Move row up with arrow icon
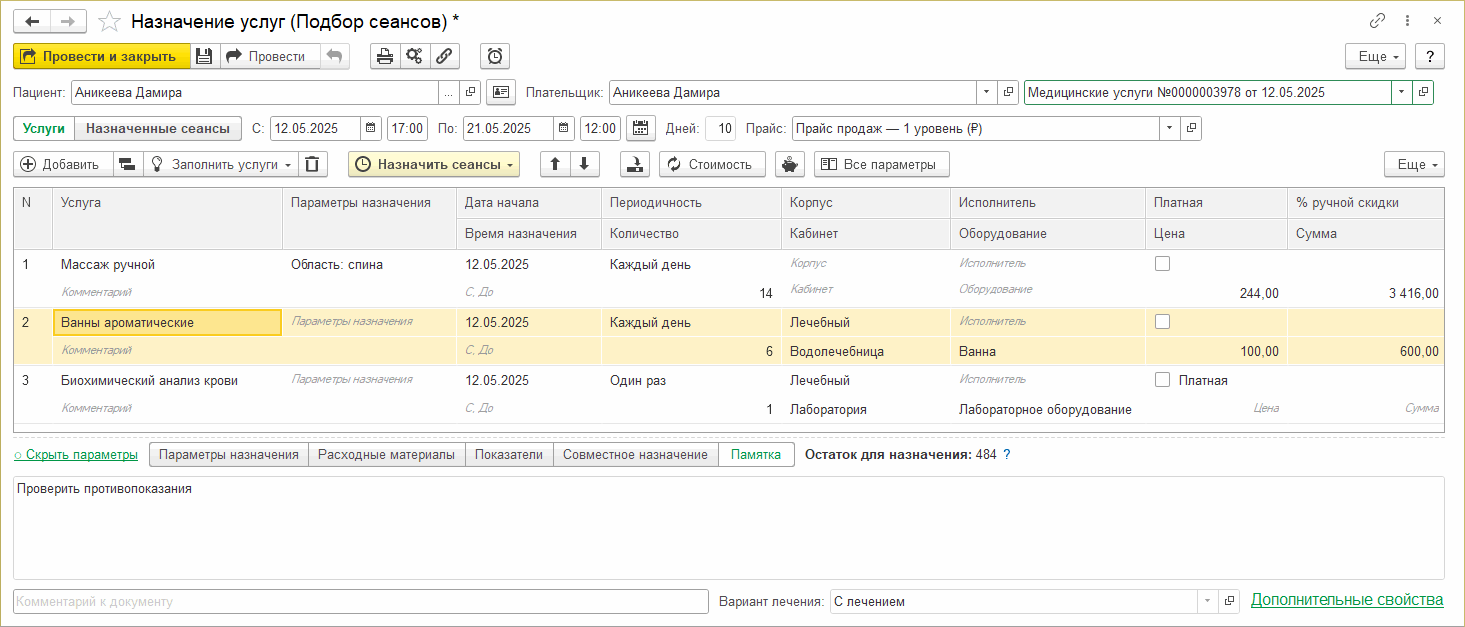This screenshot has width=1465, height=627. [x=555, y=164]
